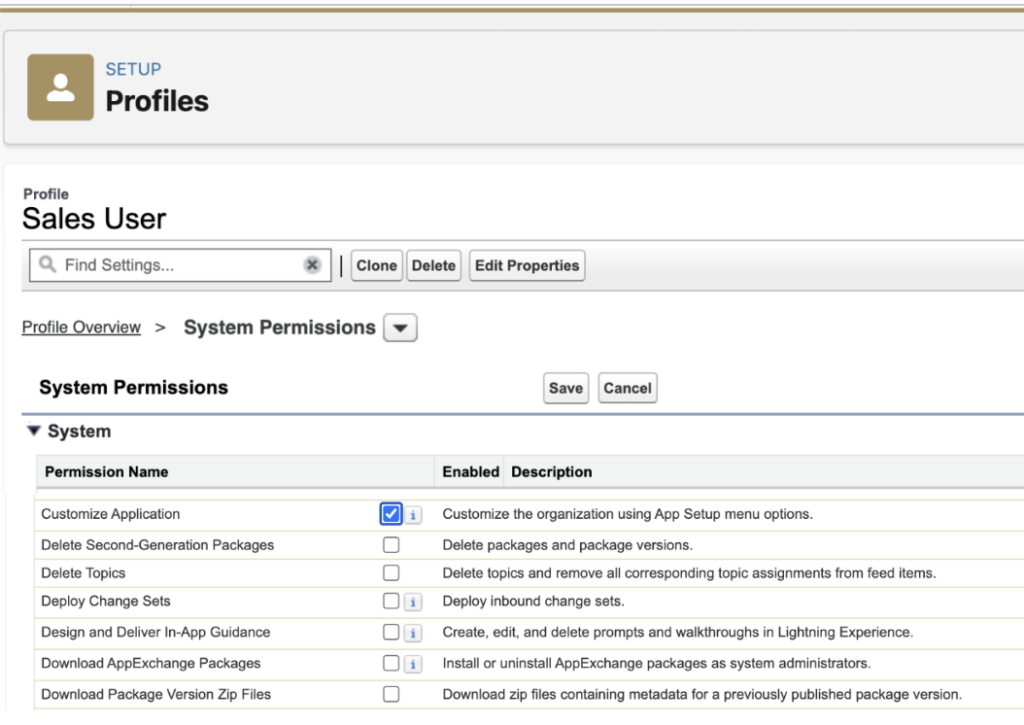1024x725 pixels.
Task: Open the System Permissions dropdown arrow
Action: (x=400, y=328)
